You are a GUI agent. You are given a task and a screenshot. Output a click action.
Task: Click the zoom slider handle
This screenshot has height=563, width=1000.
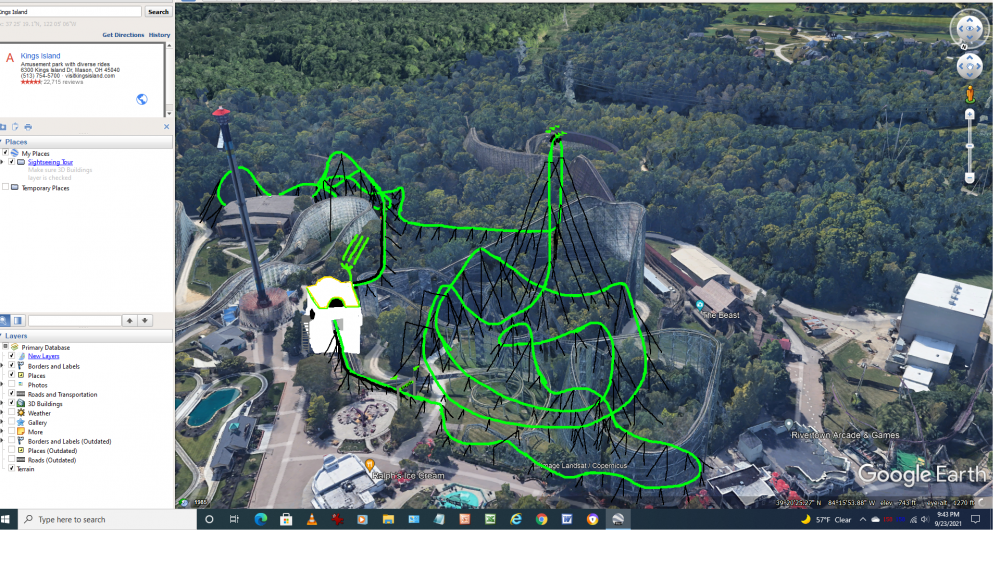969,146
